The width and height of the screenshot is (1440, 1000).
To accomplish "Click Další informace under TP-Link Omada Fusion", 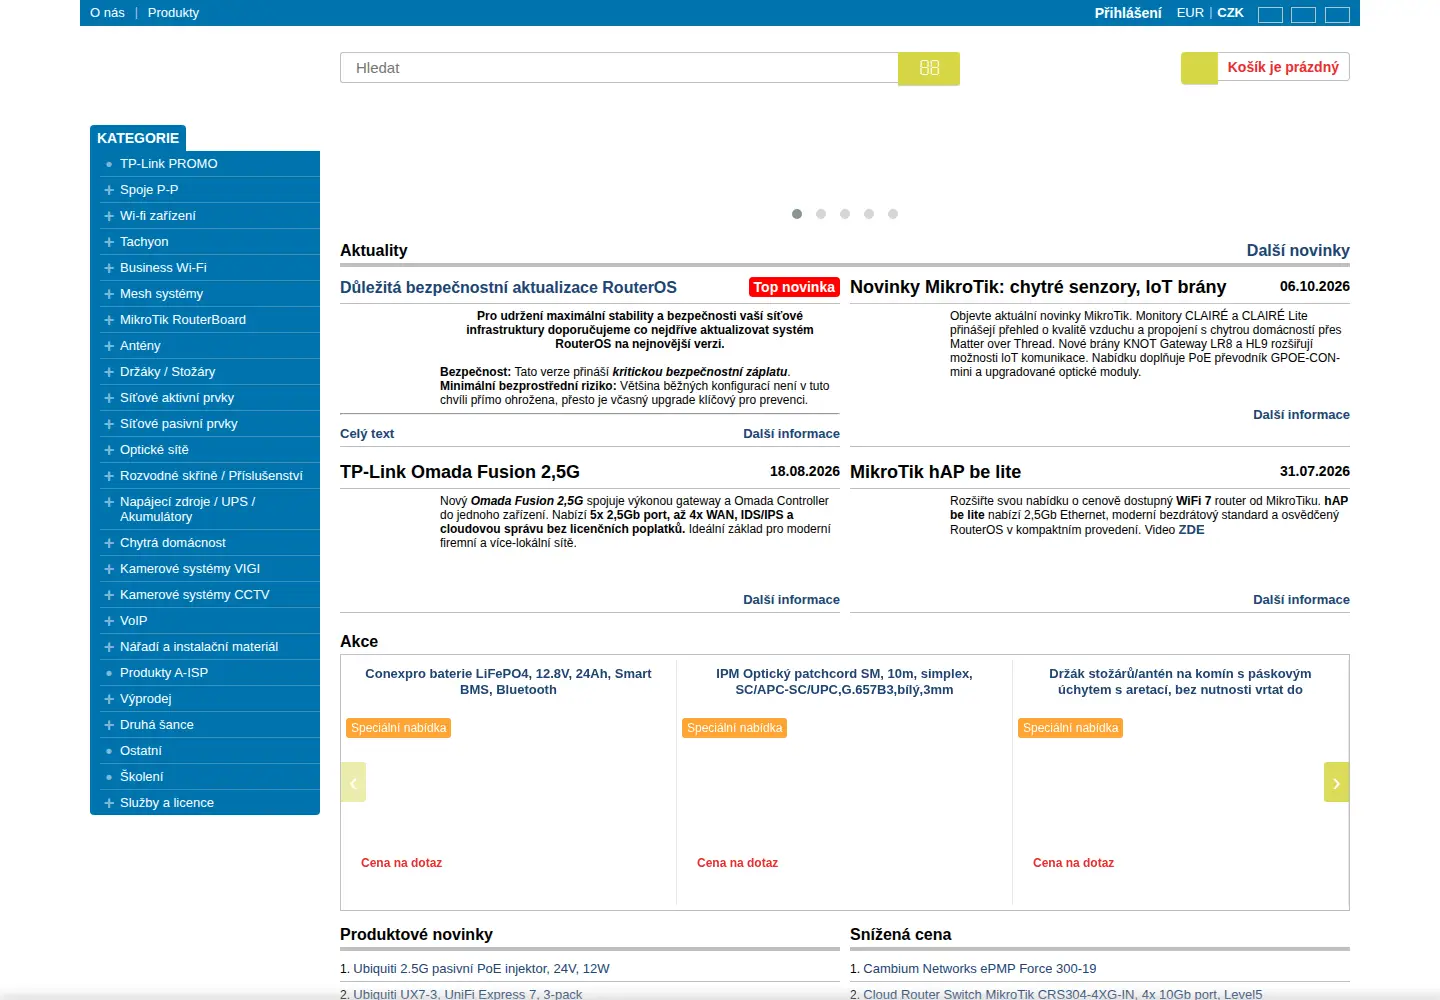I will click(791, 600).
